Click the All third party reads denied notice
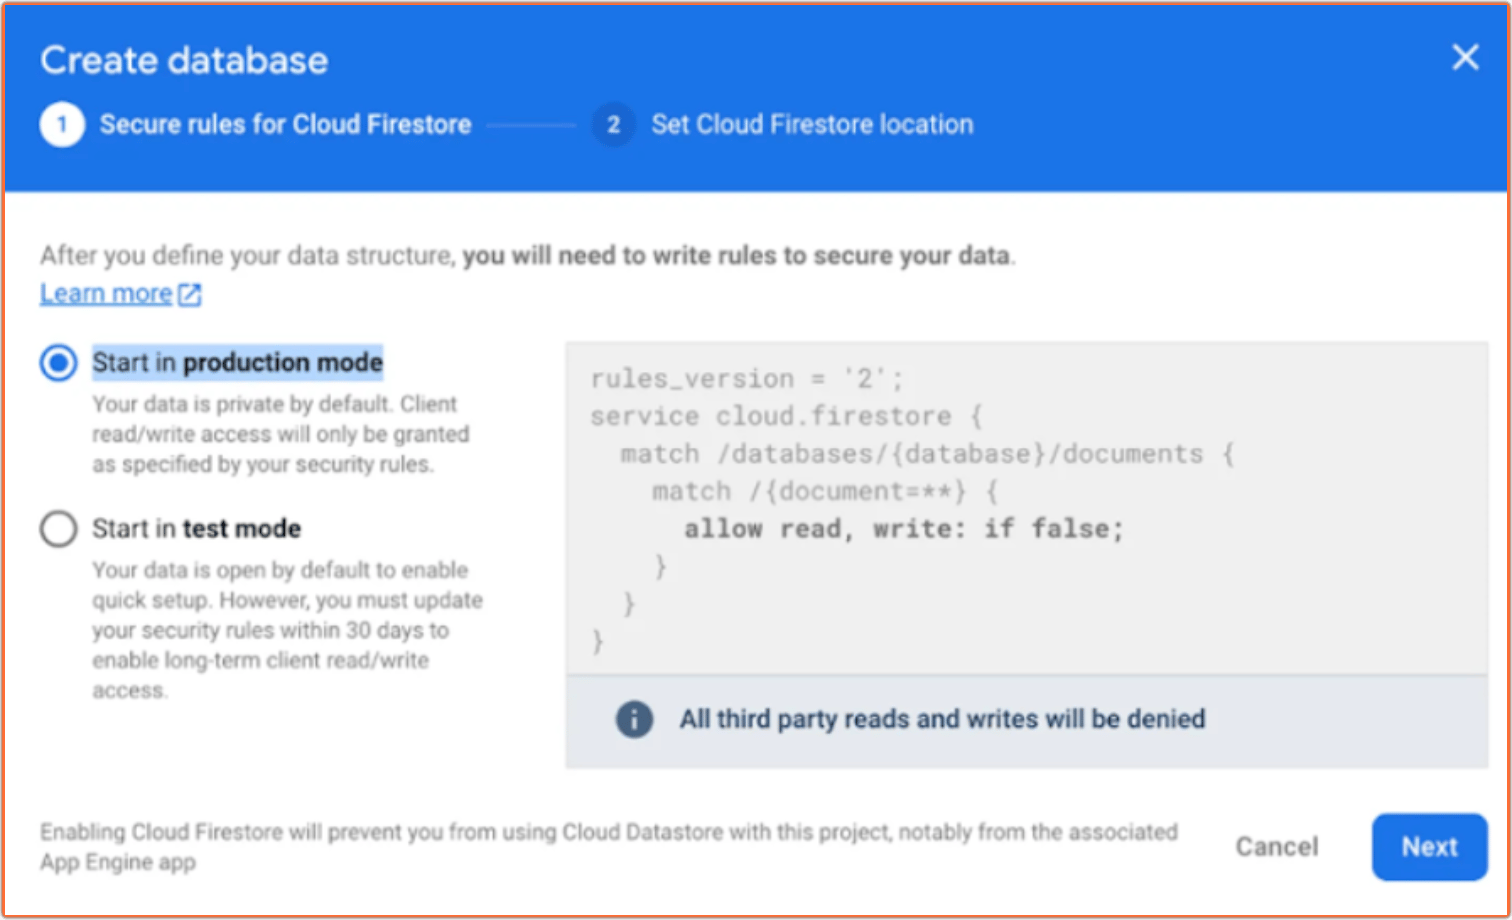This screenshot has width=1512, height=920. point(942,719)
